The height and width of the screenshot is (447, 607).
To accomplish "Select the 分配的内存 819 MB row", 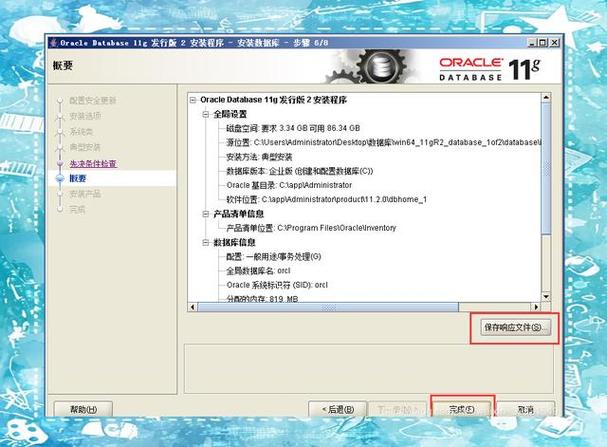I will pos(262,298).
